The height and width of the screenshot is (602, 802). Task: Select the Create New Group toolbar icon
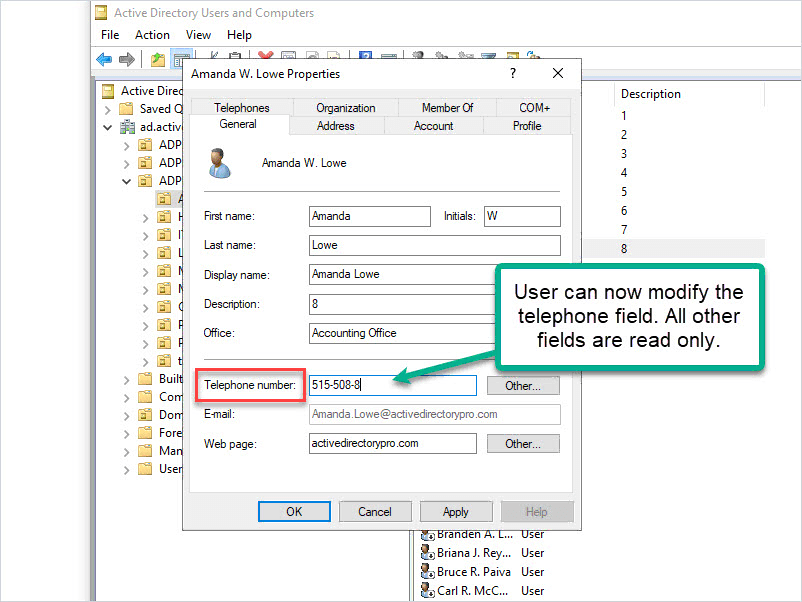coord(441,53)
